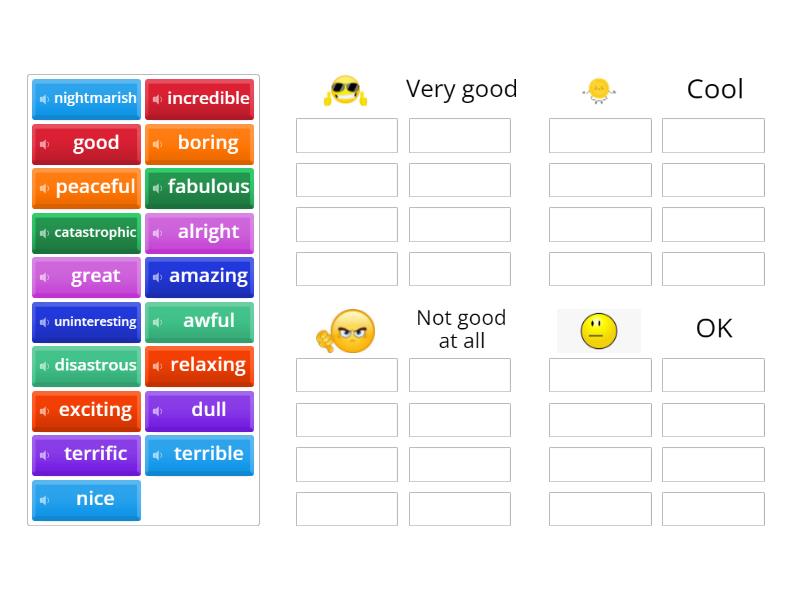Play the pronunciation of 'fabulous'
This screenshot has width=800, height=600.
[159, 188]
